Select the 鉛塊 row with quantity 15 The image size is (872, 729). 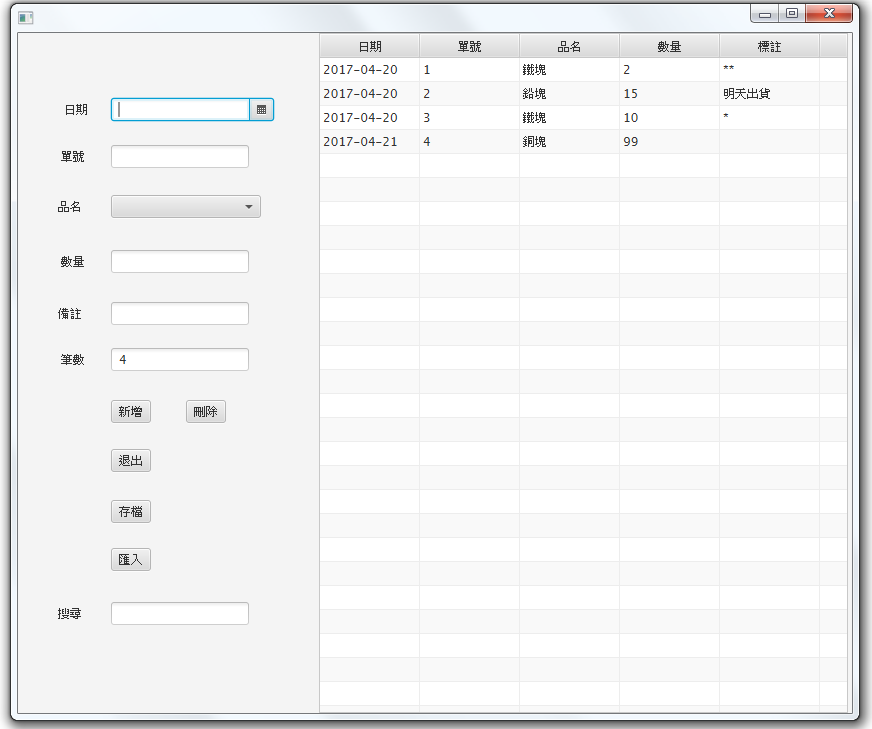point(500,93)
